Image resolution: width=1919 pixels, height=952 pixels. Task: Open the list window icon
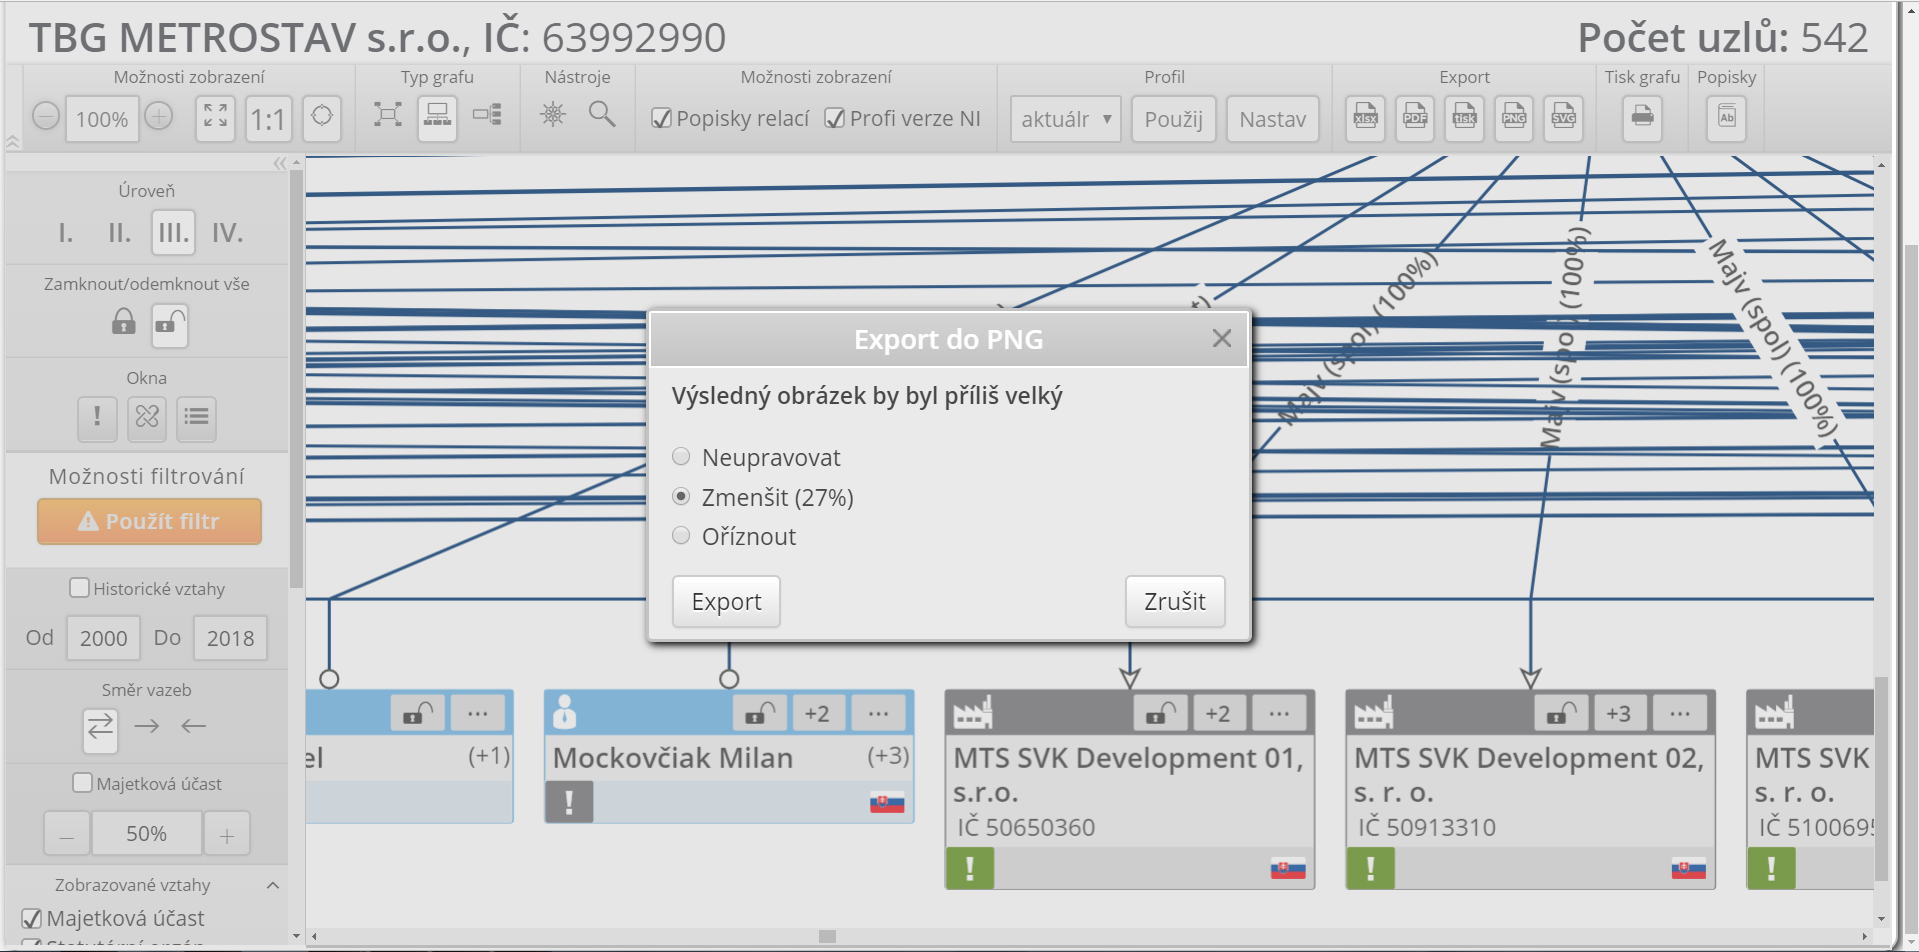tap(197, 419)
